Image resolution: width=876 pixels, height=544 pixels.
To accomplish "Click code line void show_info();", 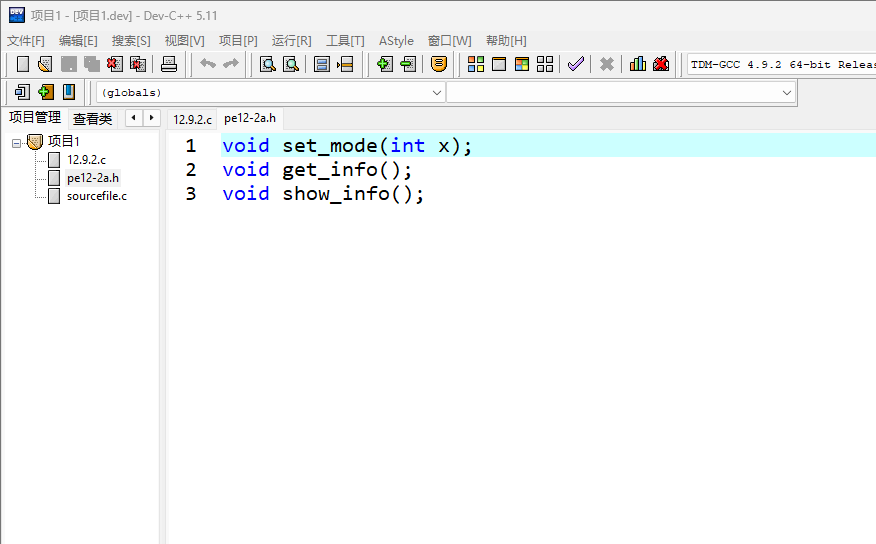I will point(323,194).
